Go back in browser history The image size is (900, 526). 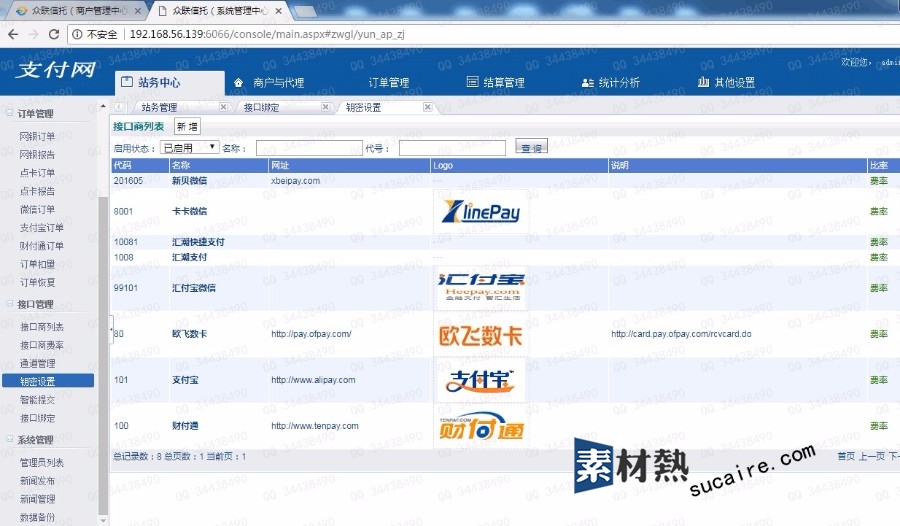tap(13, 34)
